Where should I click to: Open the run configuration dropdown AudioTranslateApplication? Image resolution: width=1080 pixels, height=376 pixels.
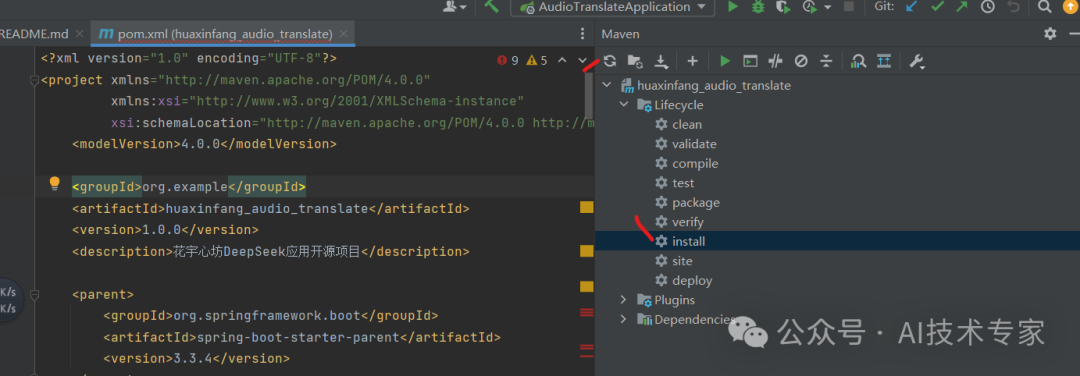click(x=612, y=7)
